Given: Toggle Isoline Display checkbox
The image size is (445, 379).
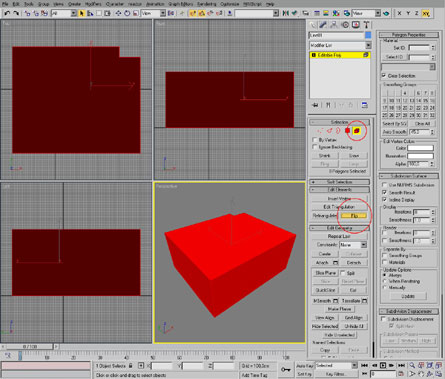Looking at the screenshot, I should click(x=384, y=200).
